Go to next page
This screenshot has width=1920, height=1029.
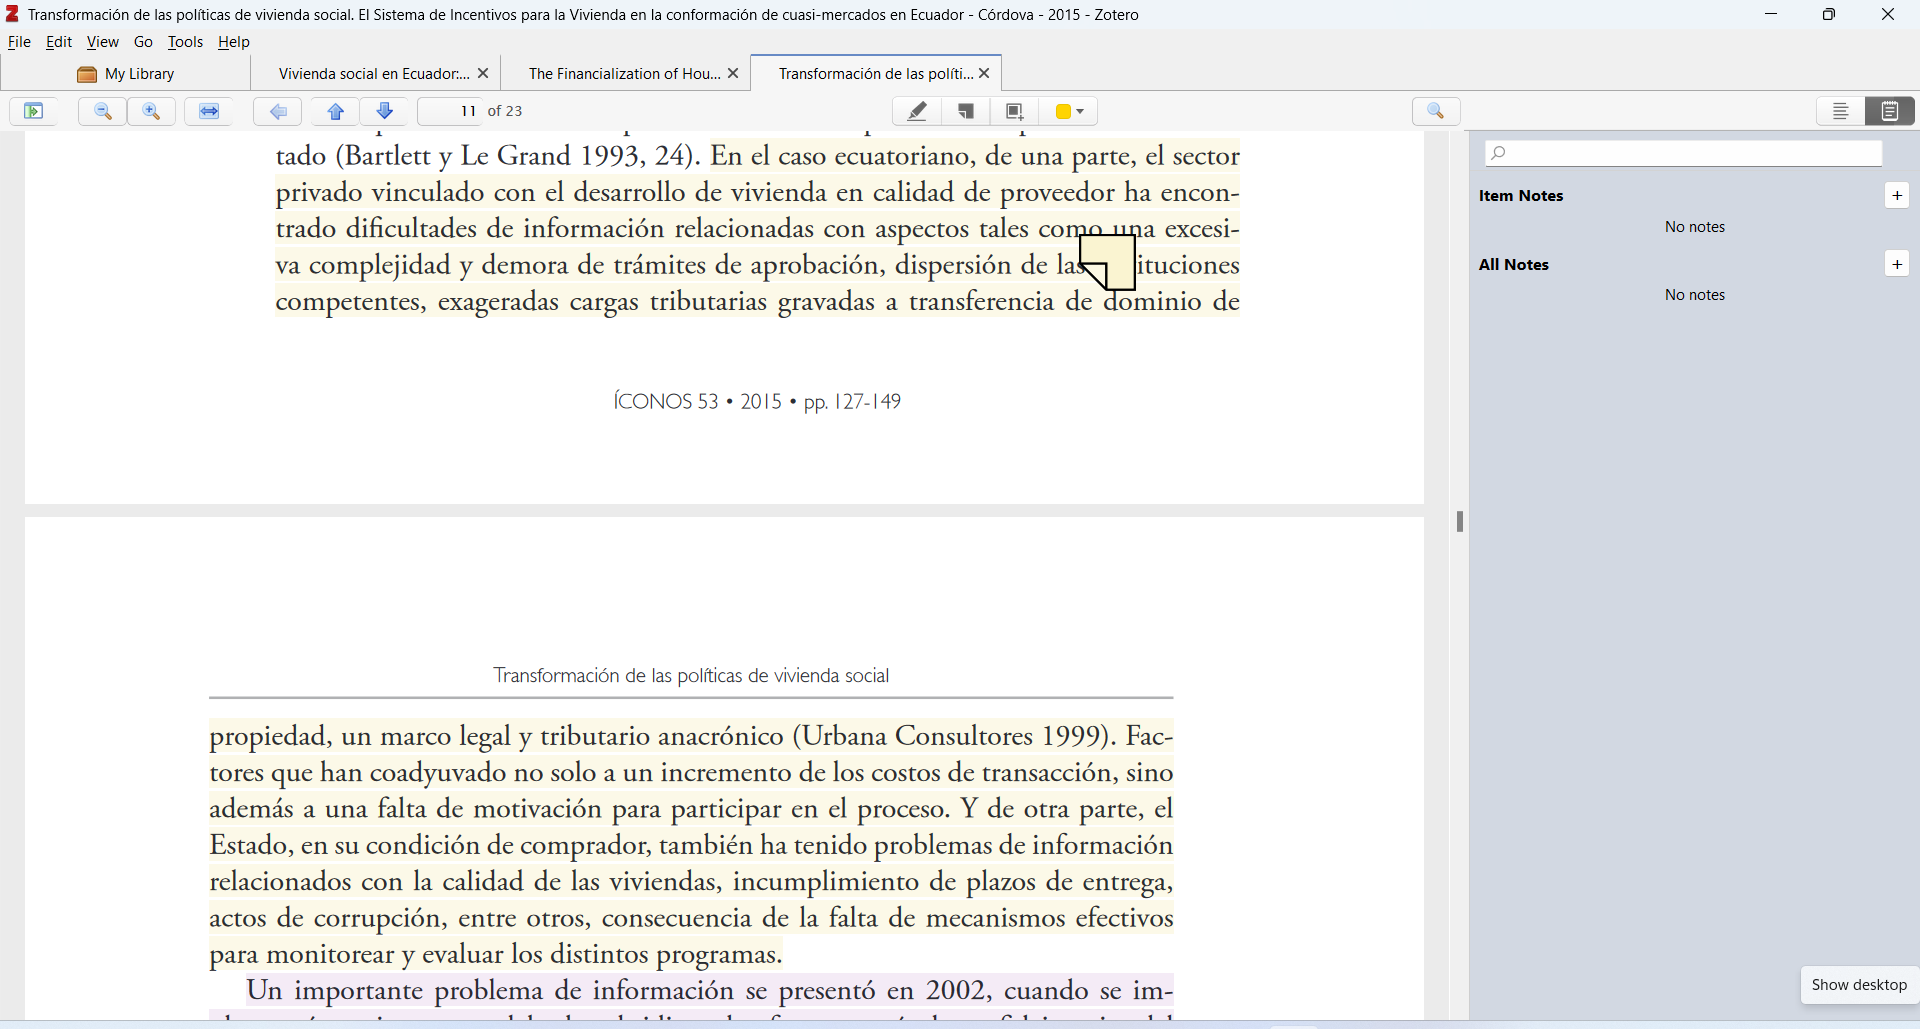coord(385,111)
